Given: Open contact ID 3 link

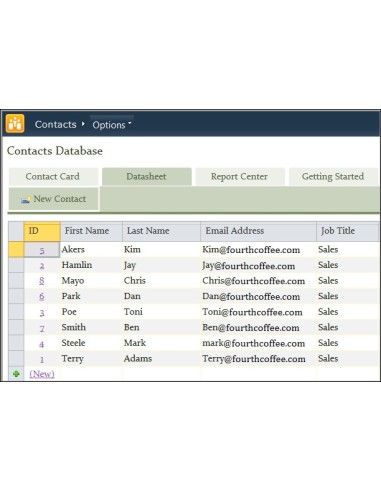Looking at the screenshot, I should pyautogui.click(x=42, y=312).
